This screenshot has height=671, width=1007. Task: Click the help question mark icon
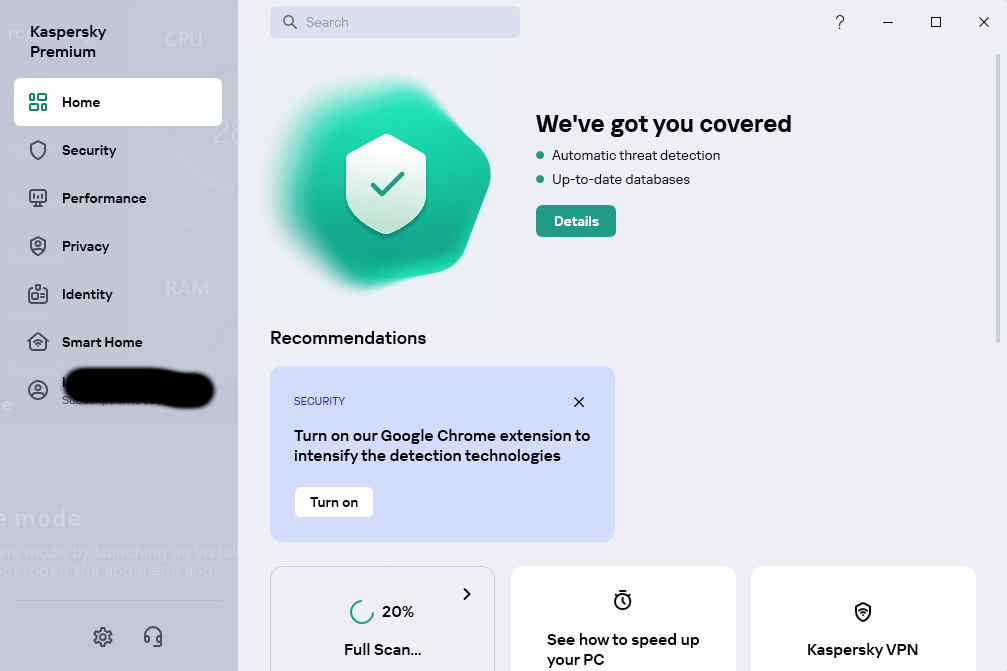point(839,22)
